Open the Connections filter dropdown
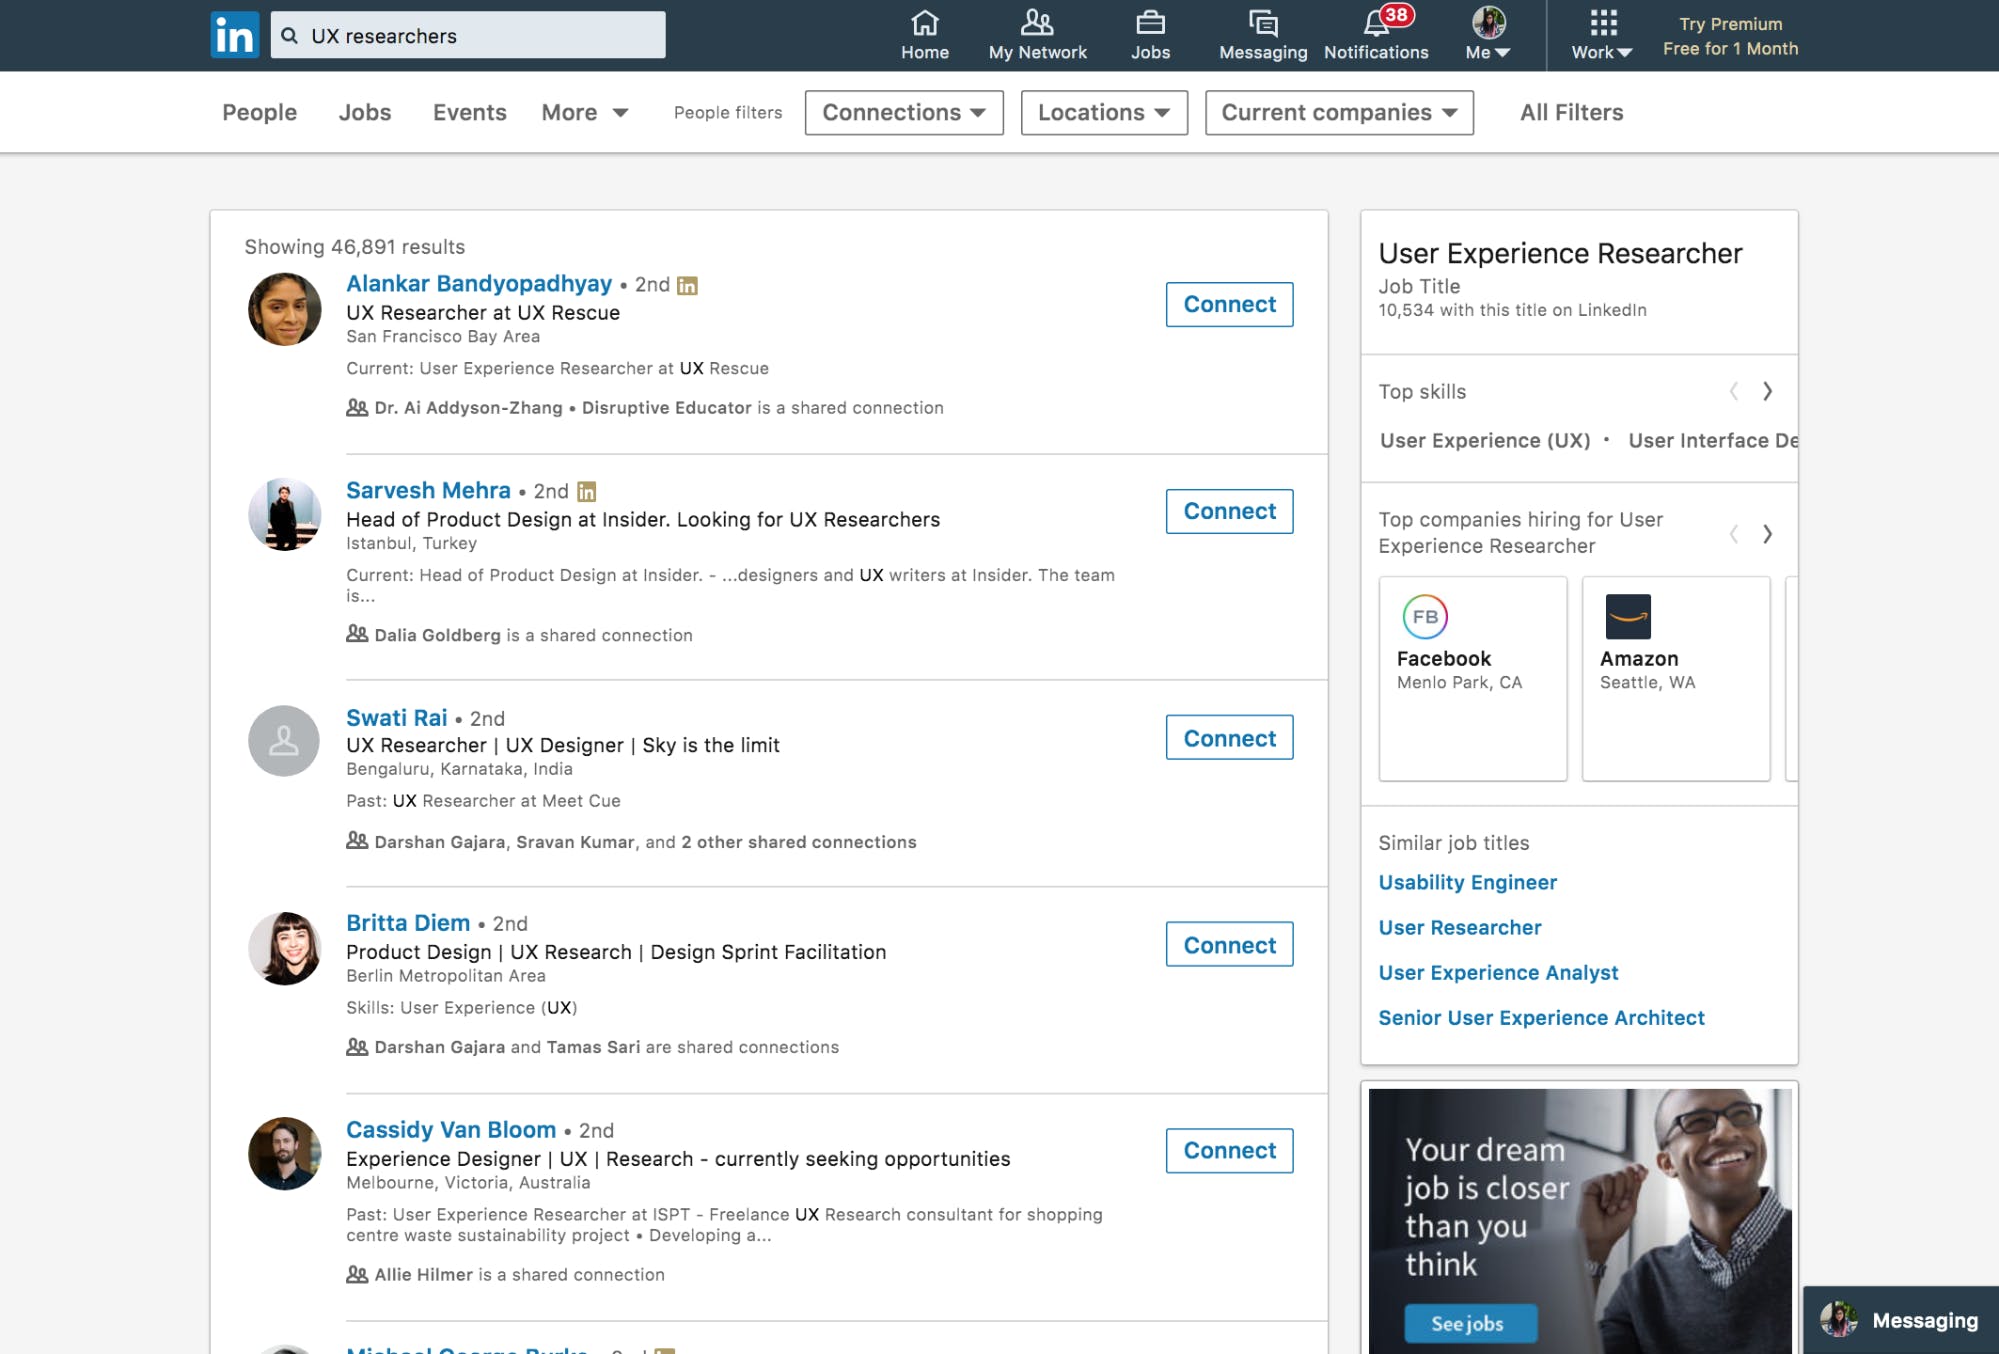 (x=904, y=112)
